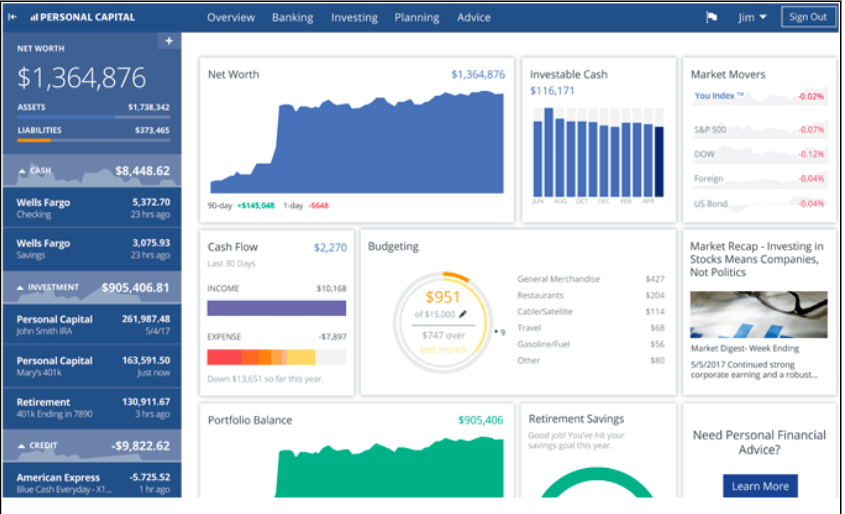Collapse the Cash accounts section
This screenshot has width=845, height=514.
click(x=22, y=171)
